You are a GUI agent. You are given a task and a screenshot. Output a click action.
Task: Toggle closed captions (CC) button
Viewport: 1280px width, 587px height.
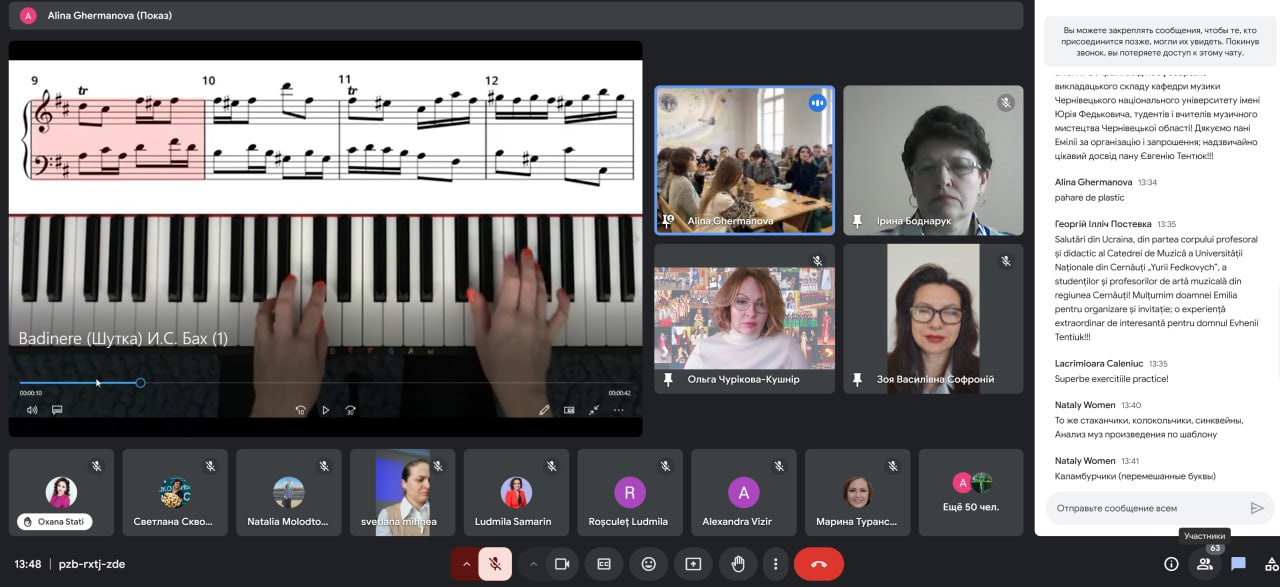click(x=604, y=564)
